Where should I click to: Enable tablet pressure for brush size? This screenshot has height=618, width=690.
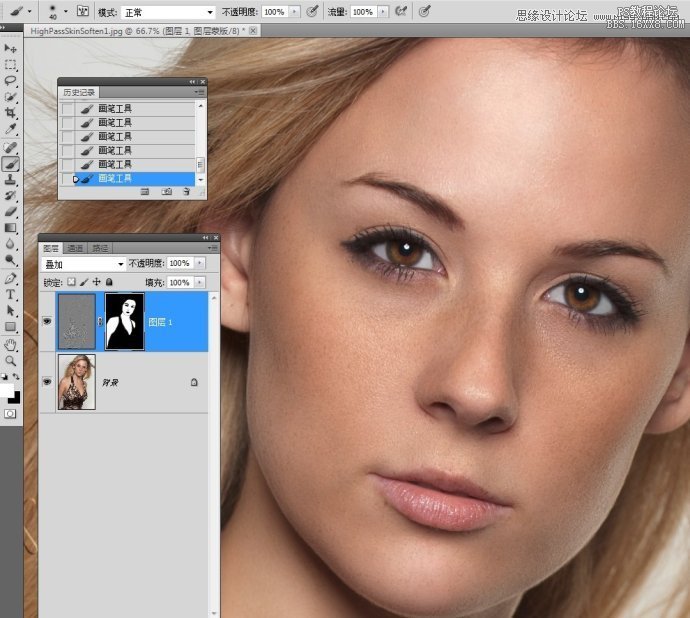tap(424, 12)
